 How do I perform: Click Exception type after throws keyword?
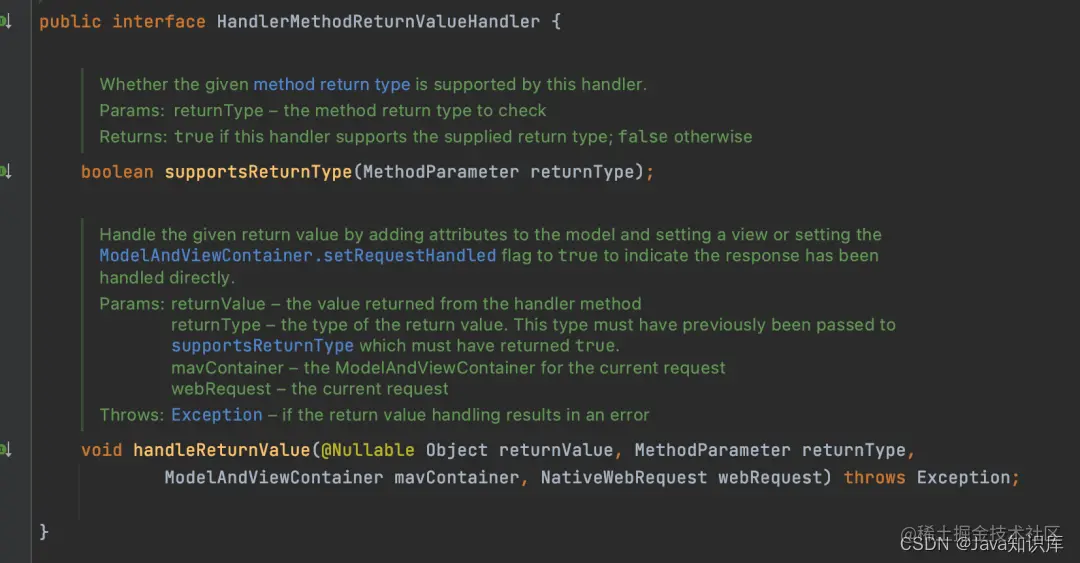[964, 478]
